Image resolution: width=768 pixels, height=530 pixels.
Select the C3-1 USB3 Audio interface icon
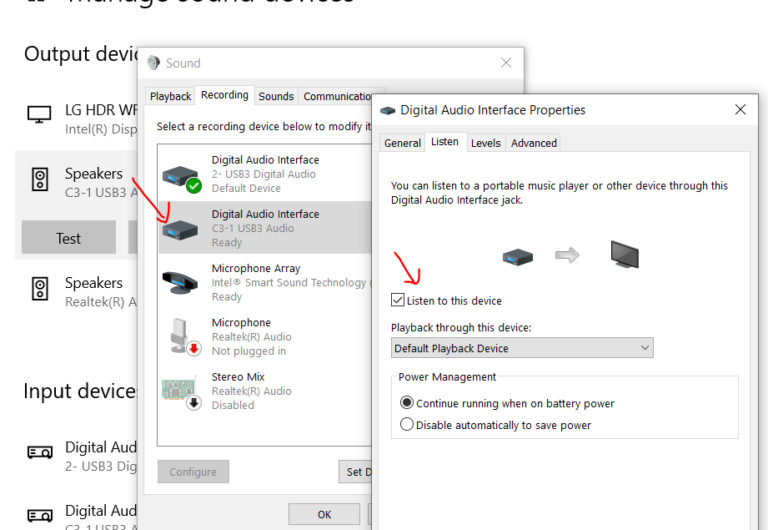click(x=183, y=228)
